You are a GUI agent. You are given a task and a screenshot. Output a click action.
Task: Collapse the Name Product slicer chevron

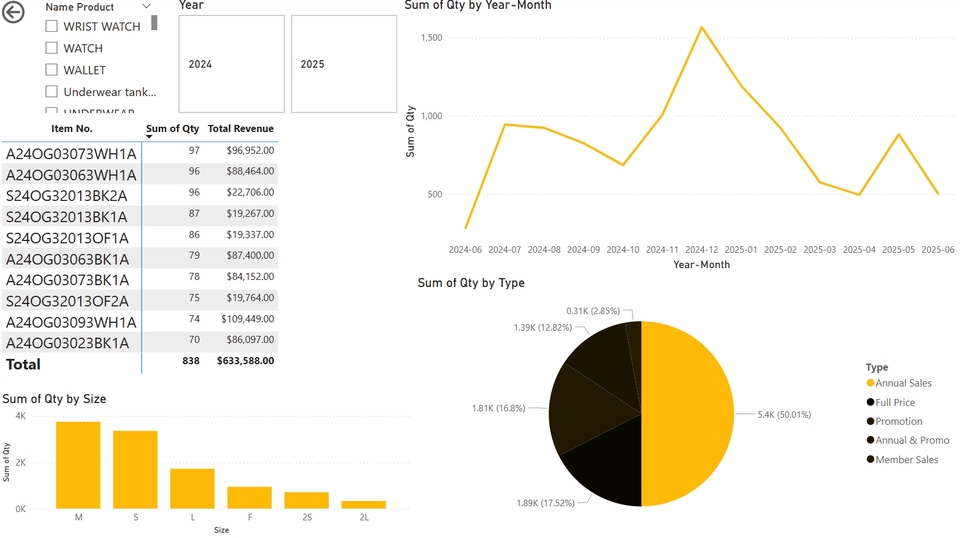[x=147, y=7]
